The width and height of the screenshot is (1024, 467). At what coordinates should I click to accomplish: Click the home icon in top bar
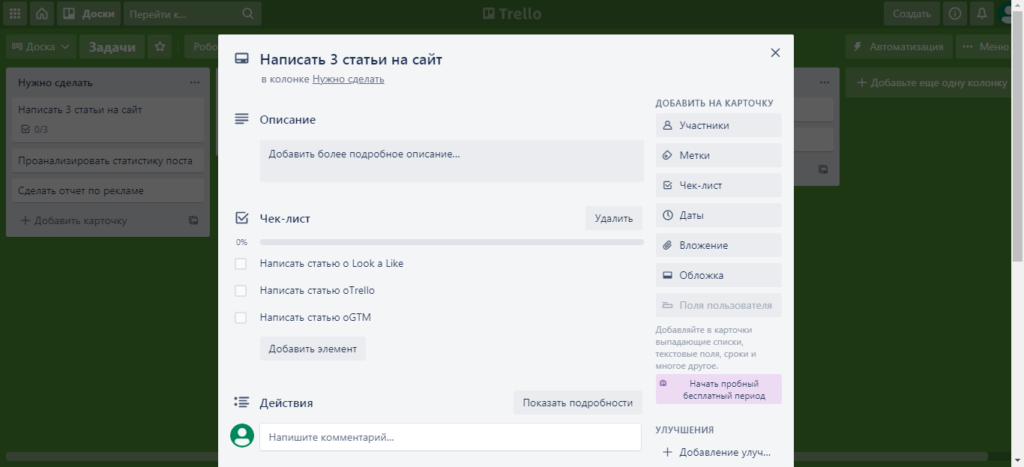point(42,14)
